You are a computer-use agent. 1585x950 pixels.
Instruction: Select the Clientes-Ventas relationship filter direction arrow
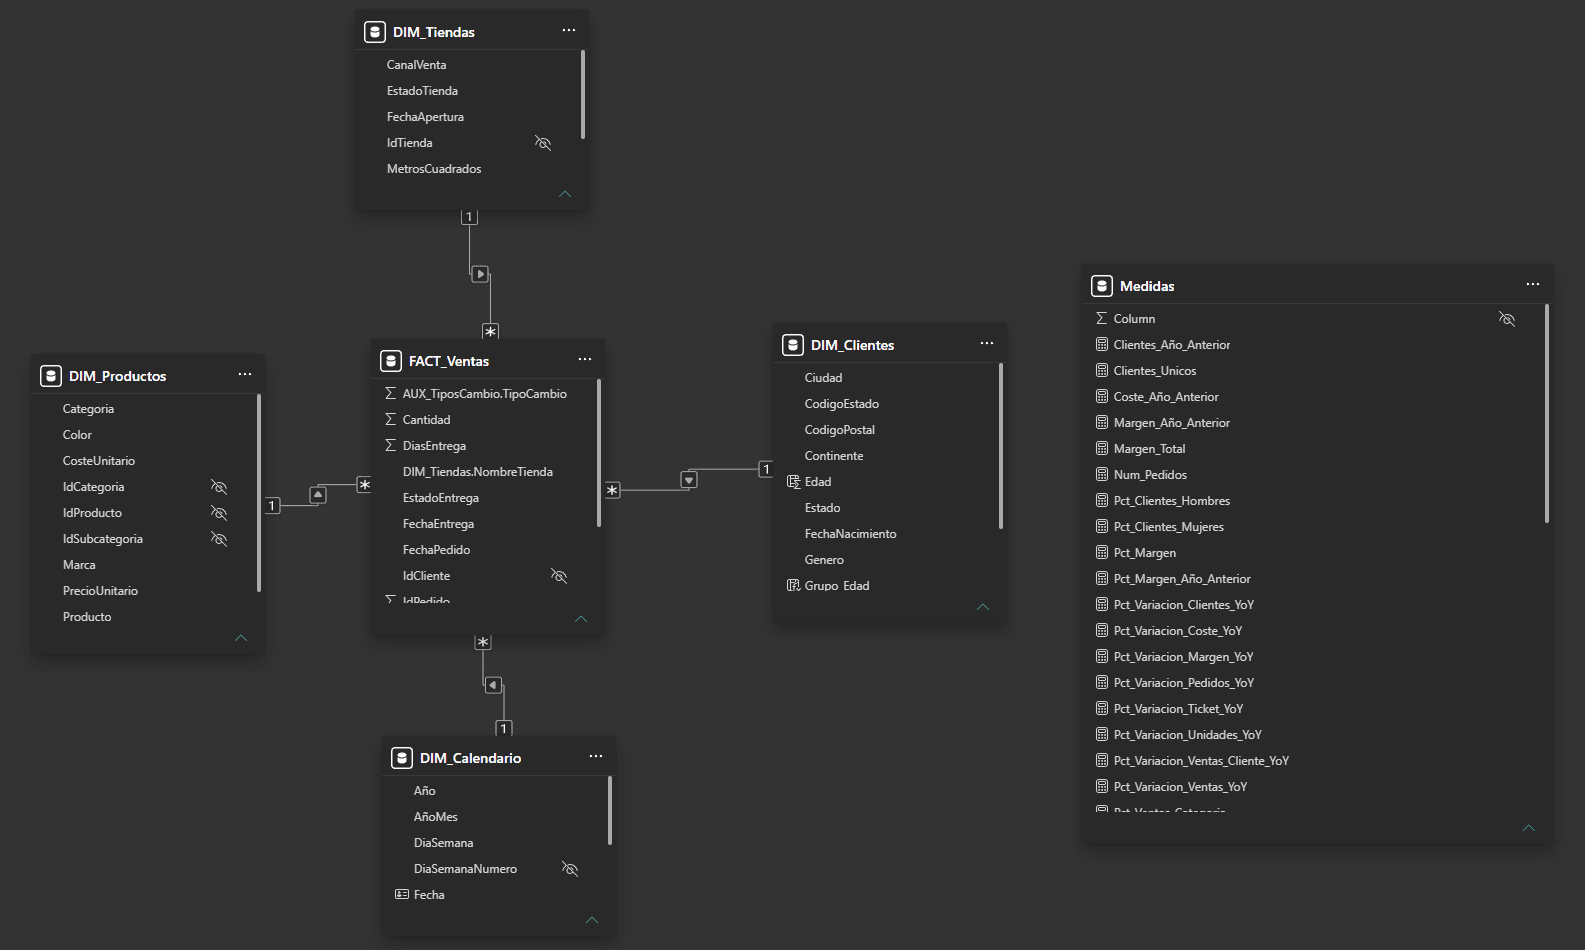pos(689,480)
